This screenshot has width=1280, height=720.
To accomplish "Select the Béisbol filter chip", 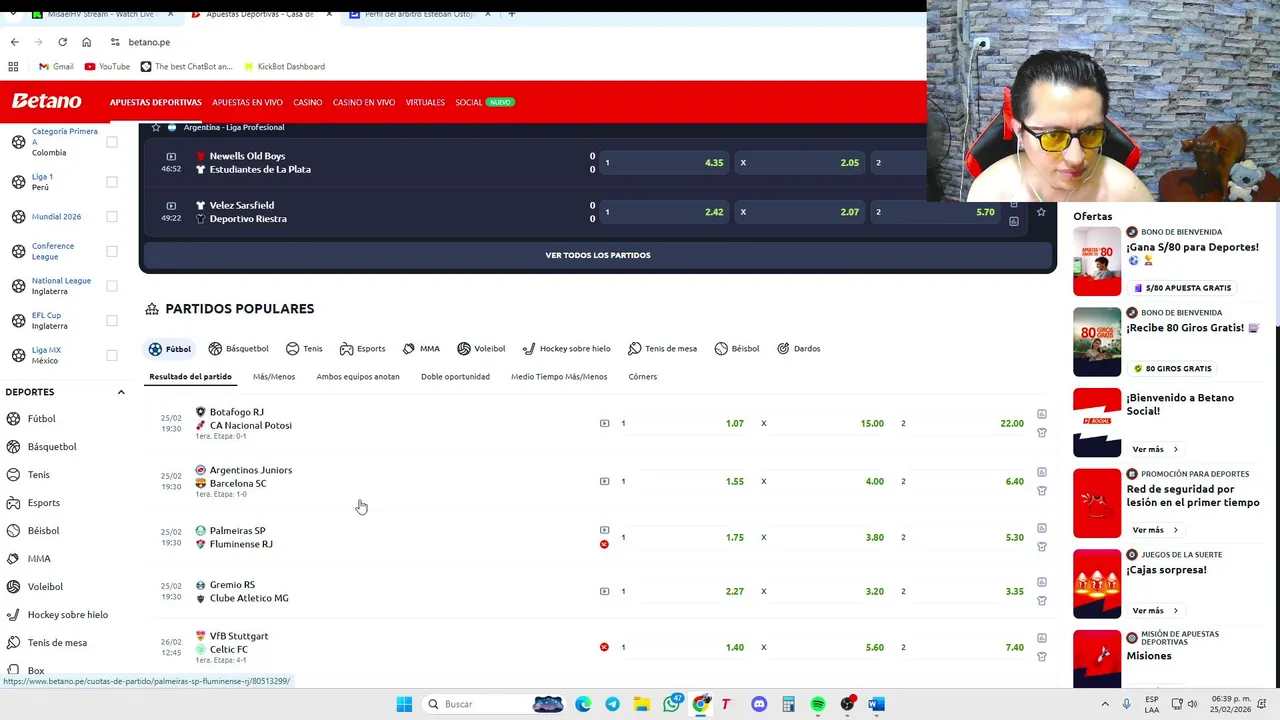I will click(737, 349).
